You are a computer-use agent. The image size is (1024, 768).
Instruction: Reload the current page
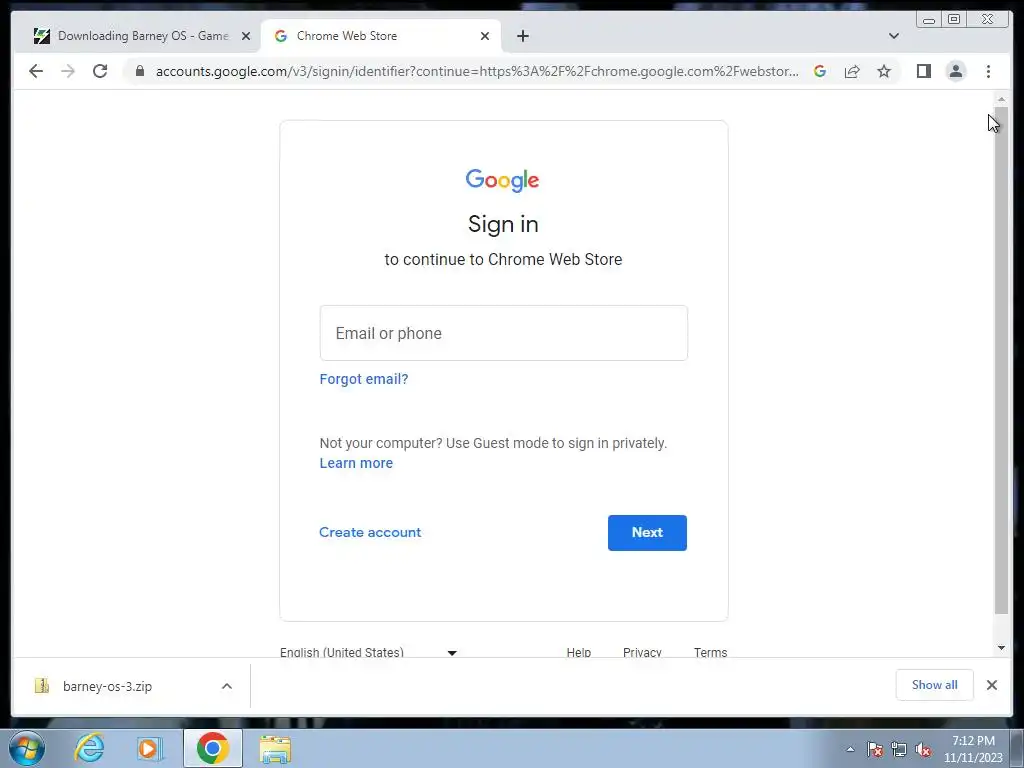(100, 71)
